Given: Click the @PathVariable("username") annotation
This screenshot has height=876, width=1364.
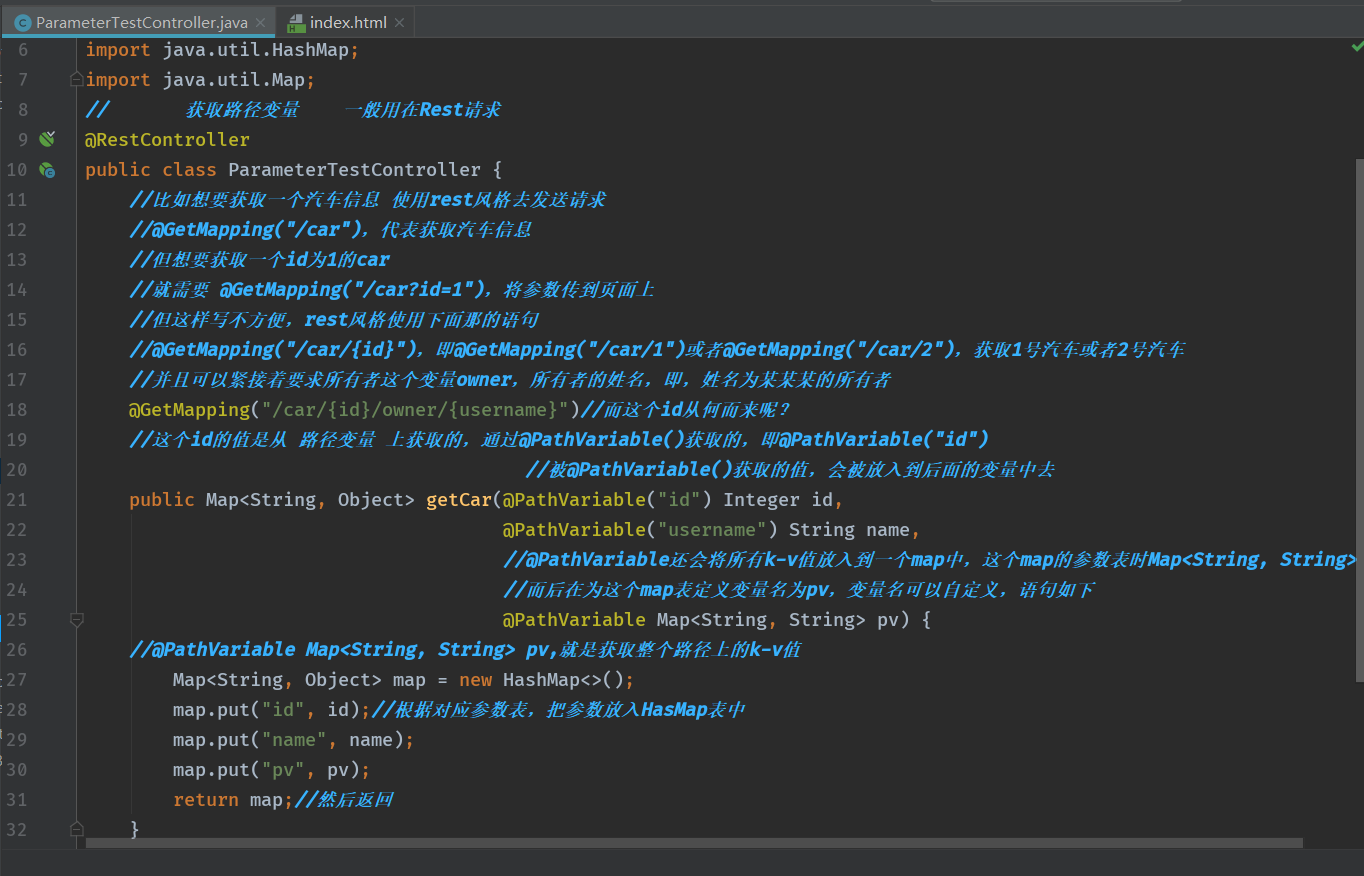Looking at the screenshot, I should pos(640,530).
